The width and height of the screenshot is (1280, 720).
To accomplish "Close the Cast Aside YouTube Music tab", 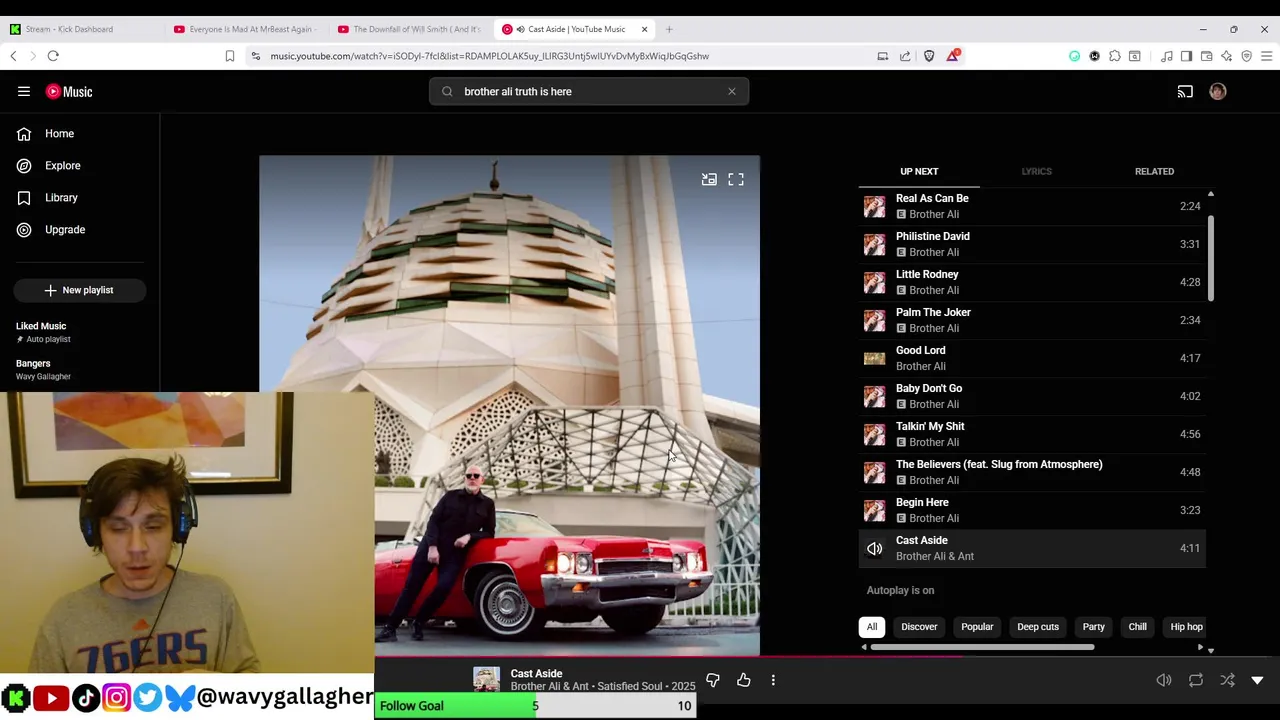I will click(x=644, y=29).
